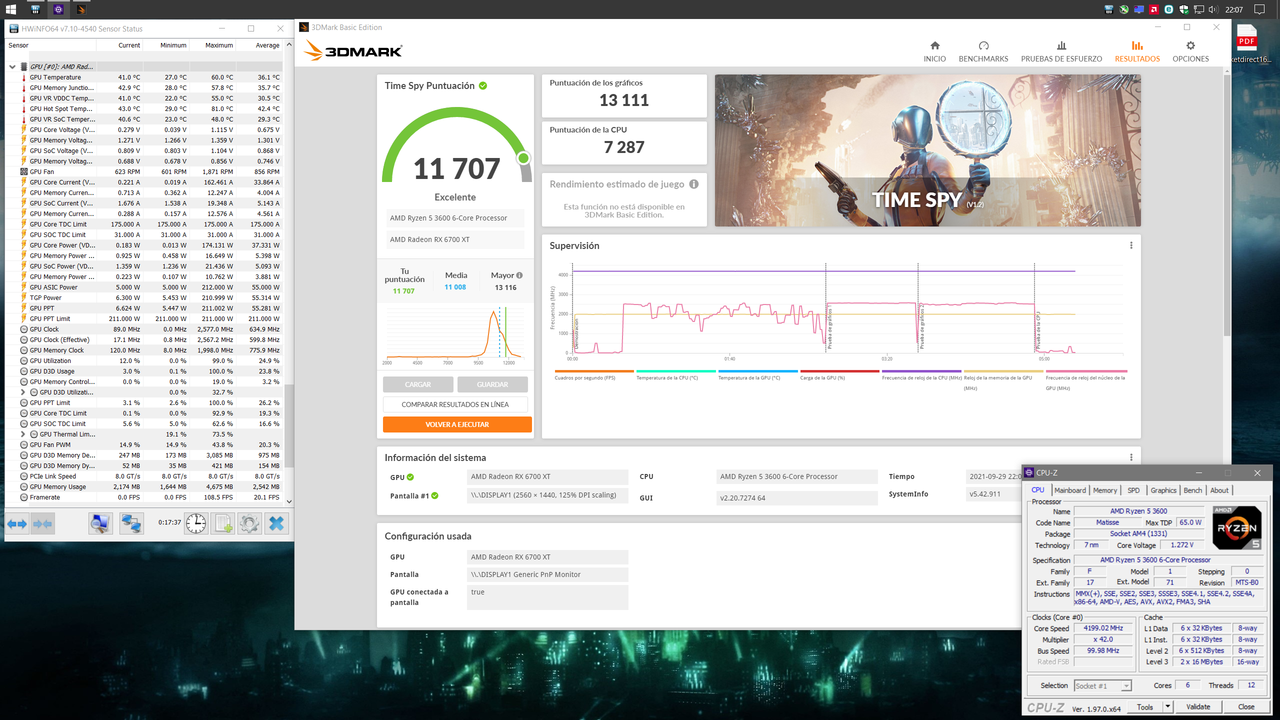
Task: Open the Pruebas de Esfuerzo icon in 3DMark
Action: click(x=1061, y=46)
